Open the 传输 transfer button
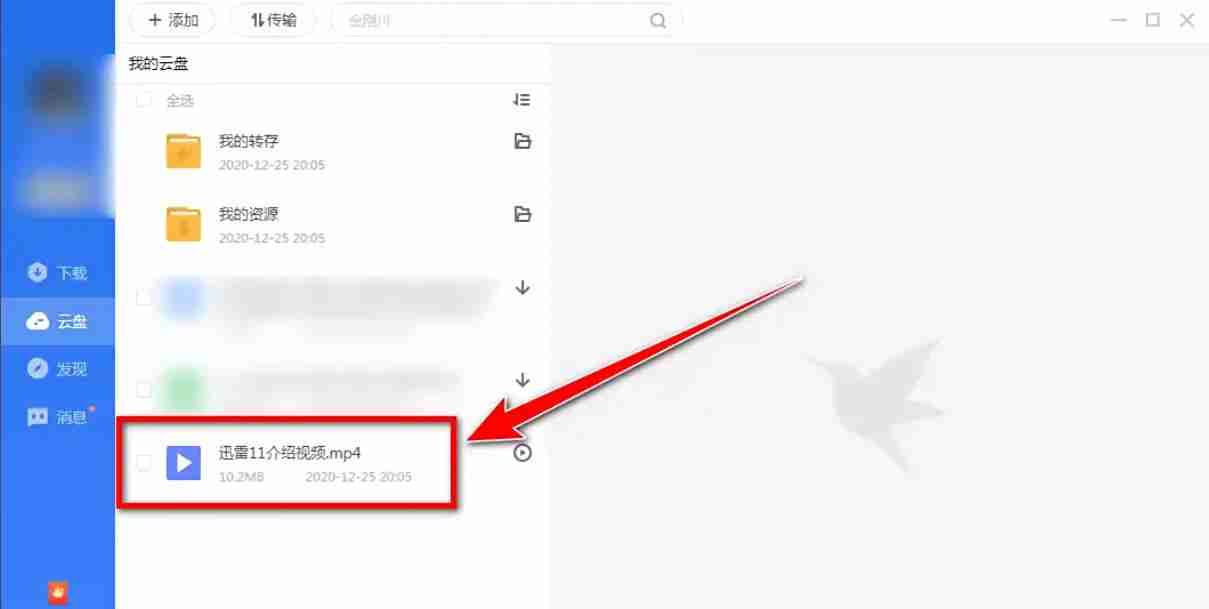This screenshot has width=1209, height=609. pos(273,20)
